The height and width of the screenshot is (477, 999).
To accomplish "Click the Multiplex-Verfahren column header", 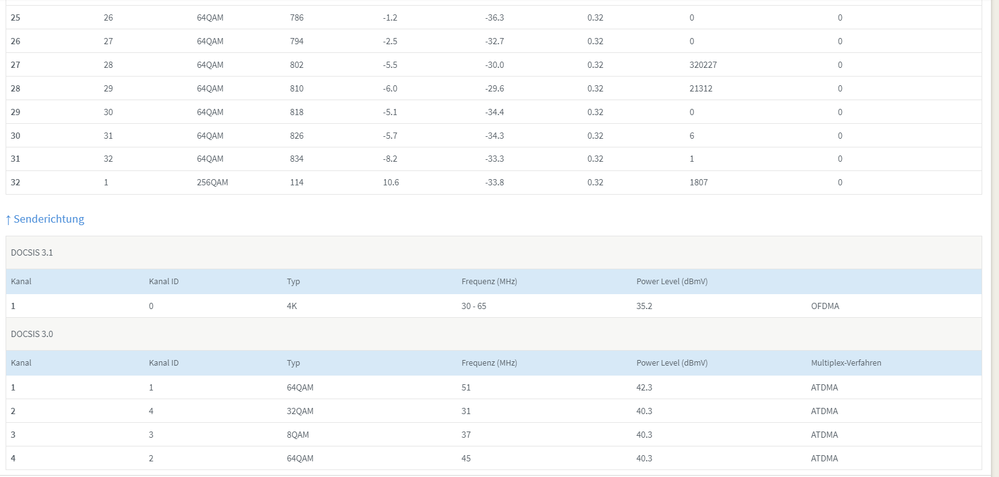I will 845,363.
